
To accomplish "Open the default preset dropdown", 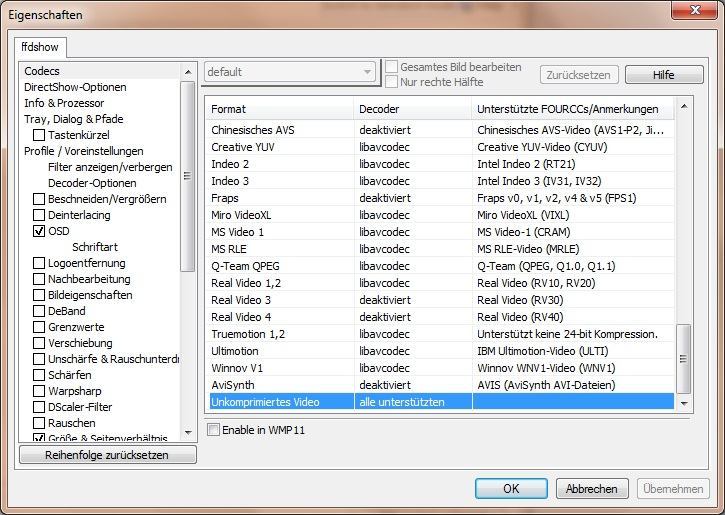I will coord(290,72).
